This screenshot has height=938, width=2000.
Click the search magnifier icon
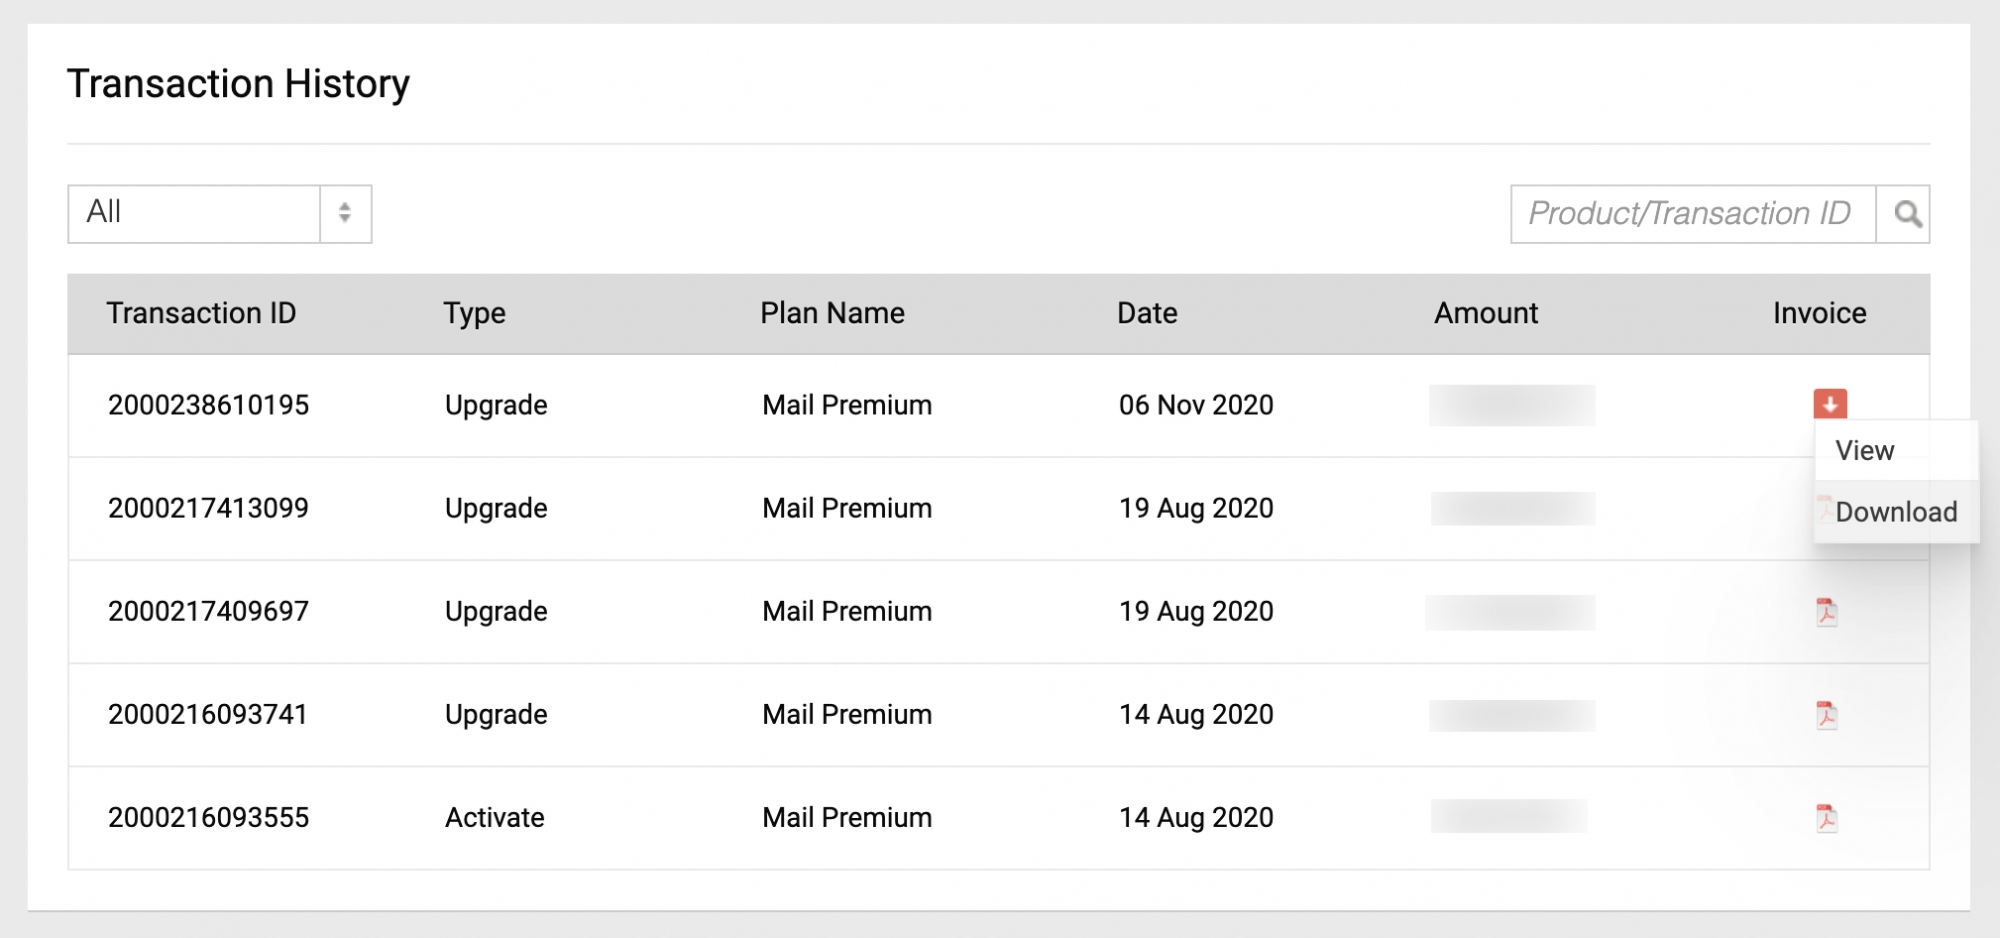[1906, 214]
